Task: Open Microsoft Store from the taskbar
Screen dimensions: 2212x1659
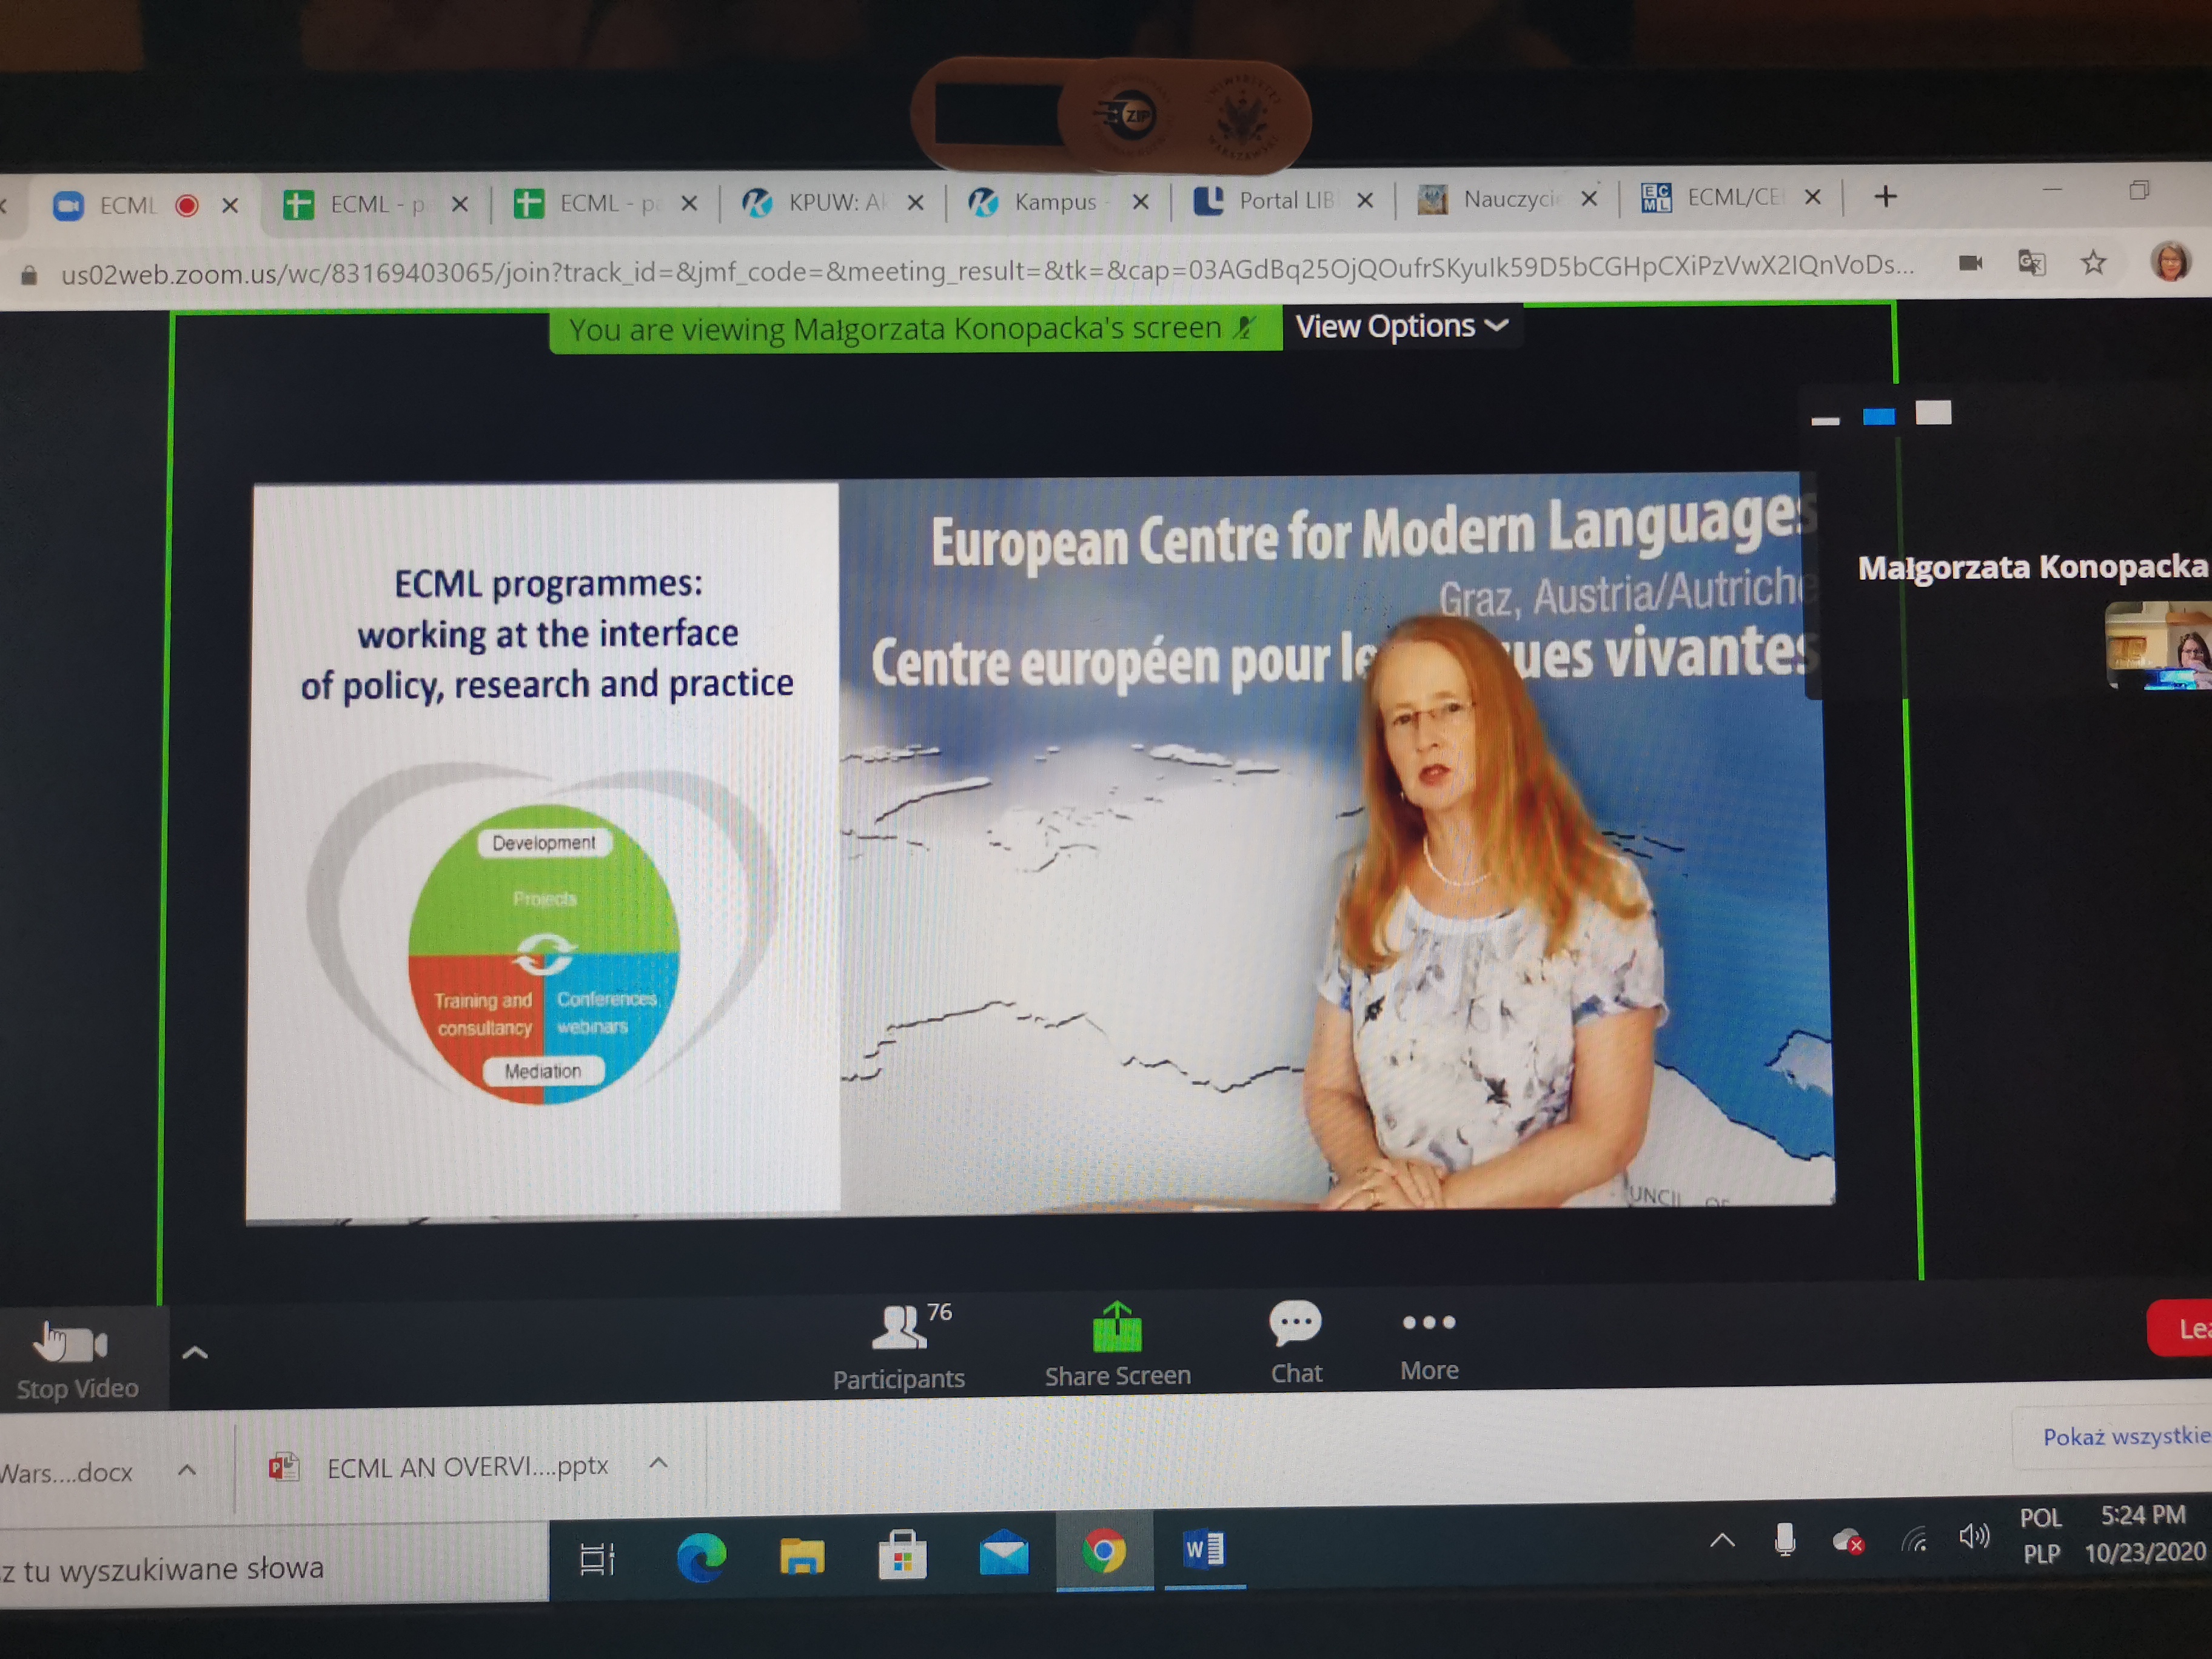Action: tap(902, 1554)
